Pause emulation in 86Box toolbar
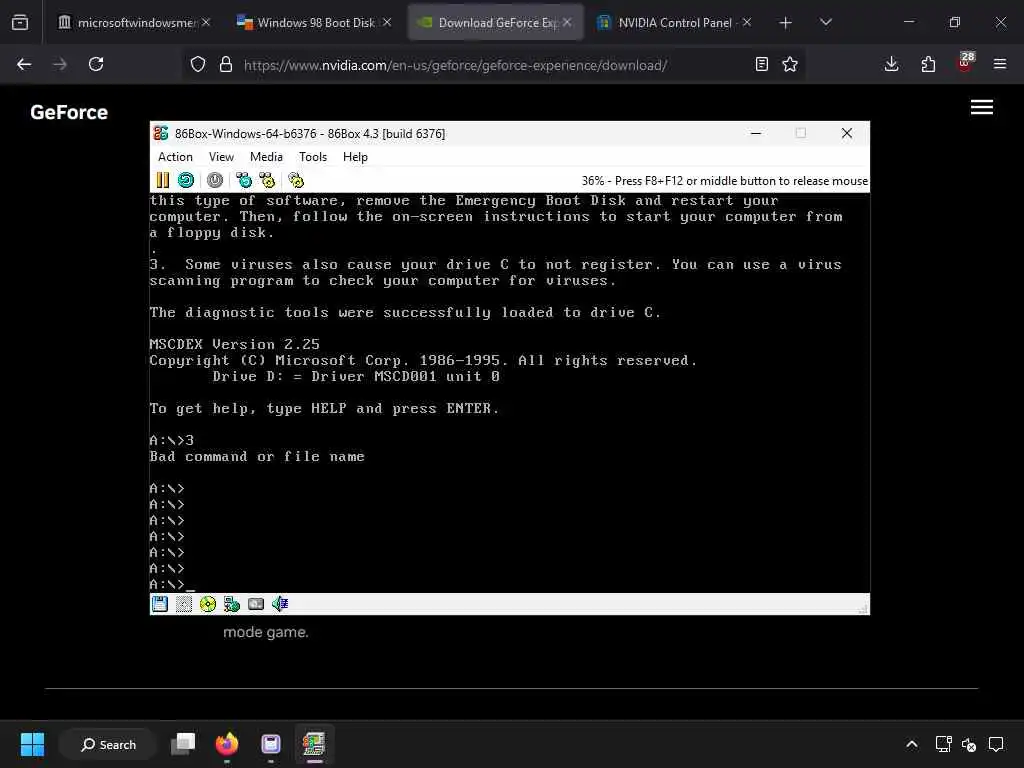The image size is (1024, 768). pyautogui.click(x=163, y=180)
